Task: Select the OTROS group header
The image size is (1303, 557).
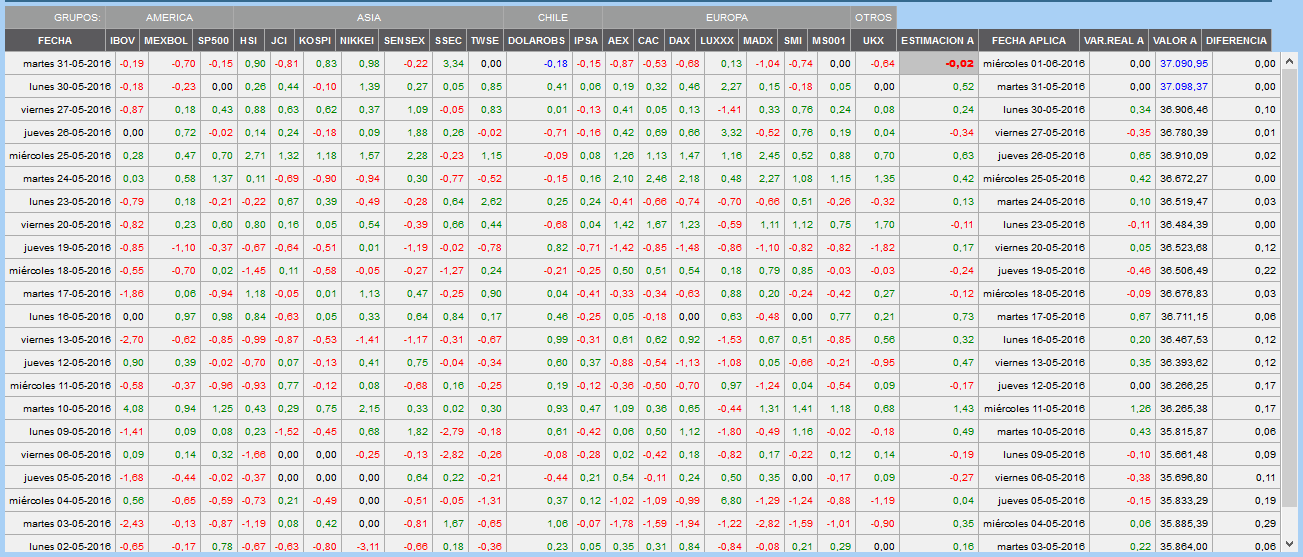Action: click(873, 18)
